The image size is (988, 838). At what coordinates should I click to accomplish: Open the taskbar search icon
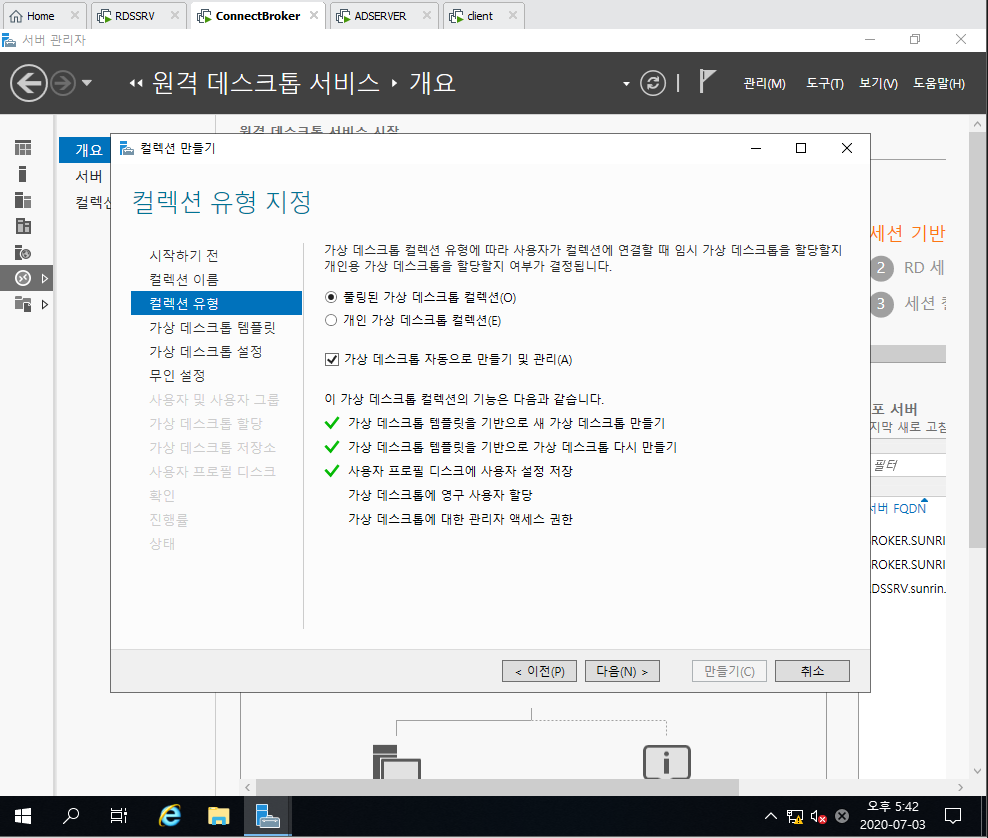point(71,817)
